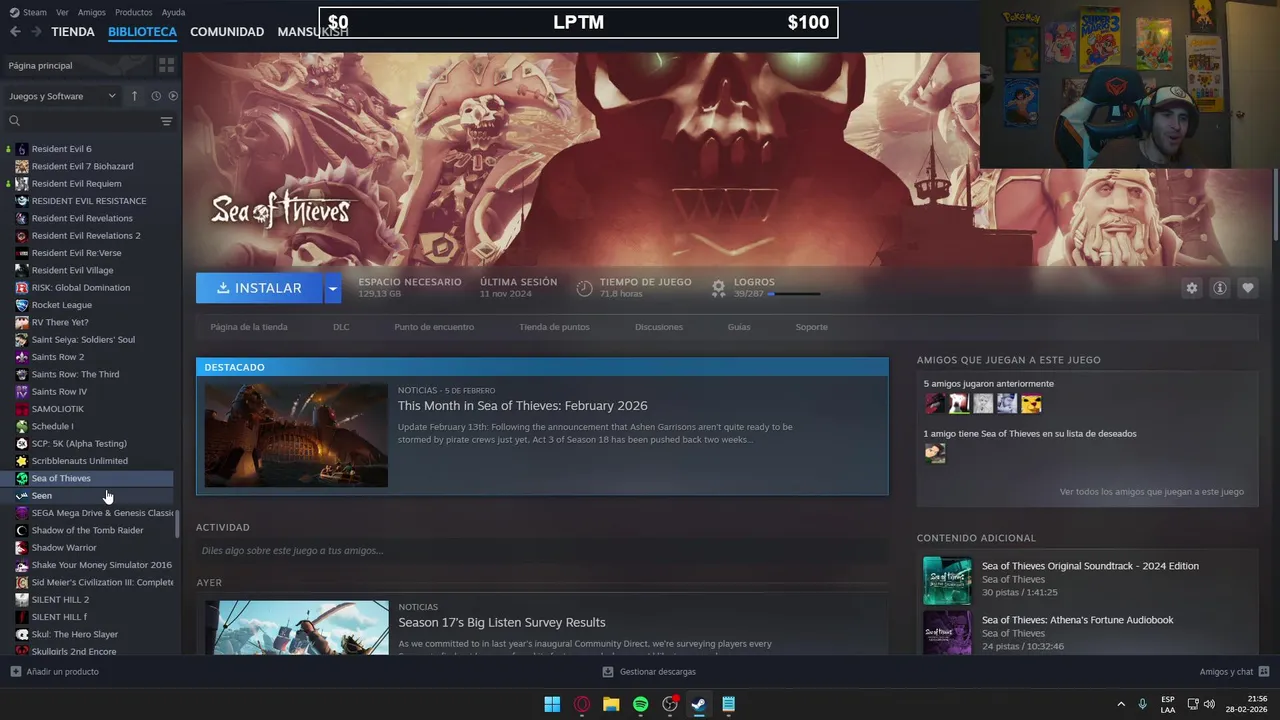This screenshot has width=1280, height=720.
Task: Open the LOGROS achievements trophy icon
Action: (718, 288)
